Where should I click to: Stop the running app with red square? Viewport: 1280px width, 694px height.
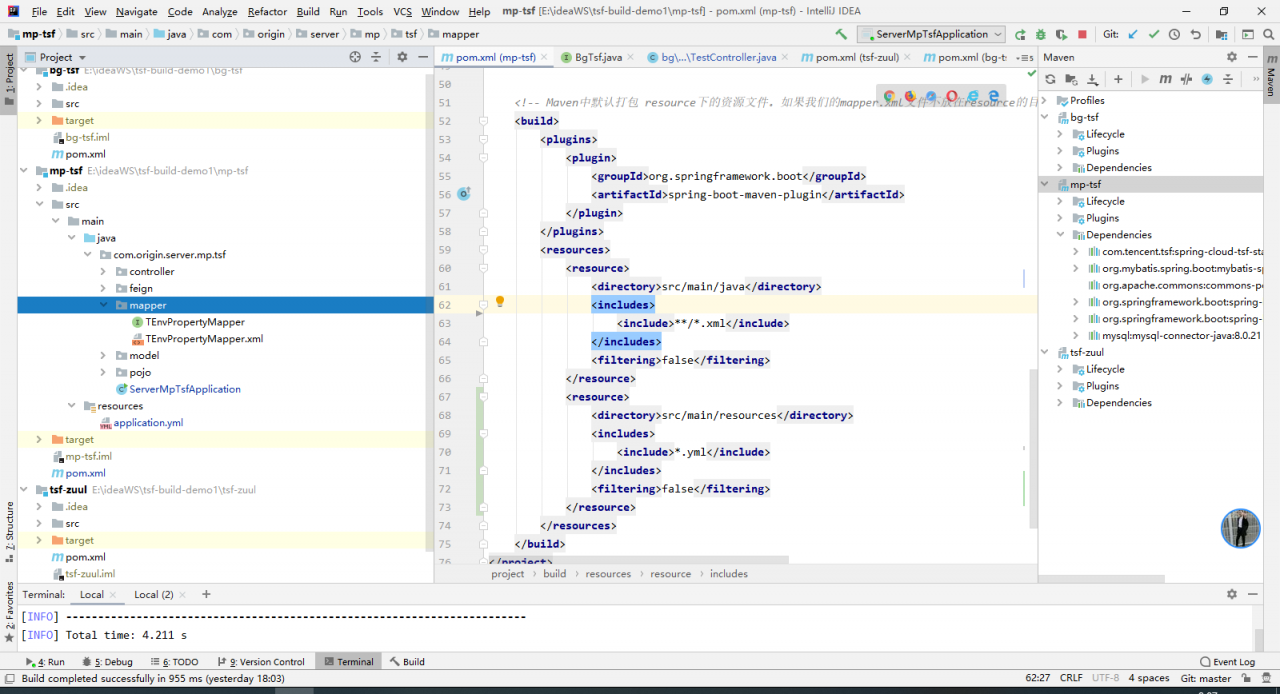(x=1082, y=34)
